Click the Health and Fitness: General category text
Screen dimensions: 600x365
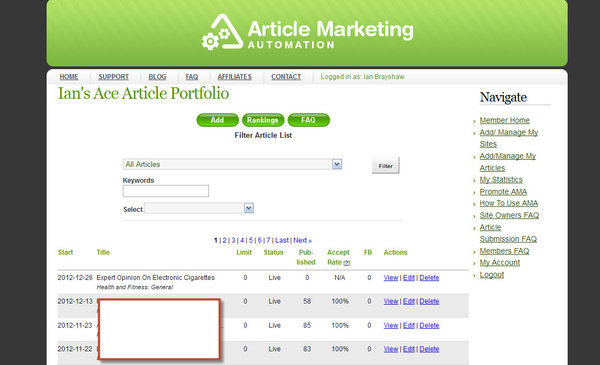click(135, 287)
